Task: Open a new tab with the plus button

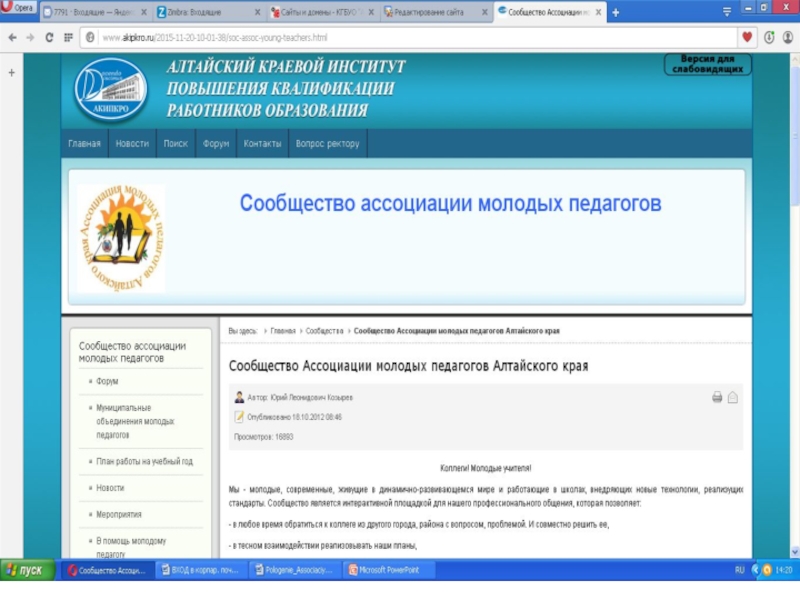Action: tap(616, 13)
